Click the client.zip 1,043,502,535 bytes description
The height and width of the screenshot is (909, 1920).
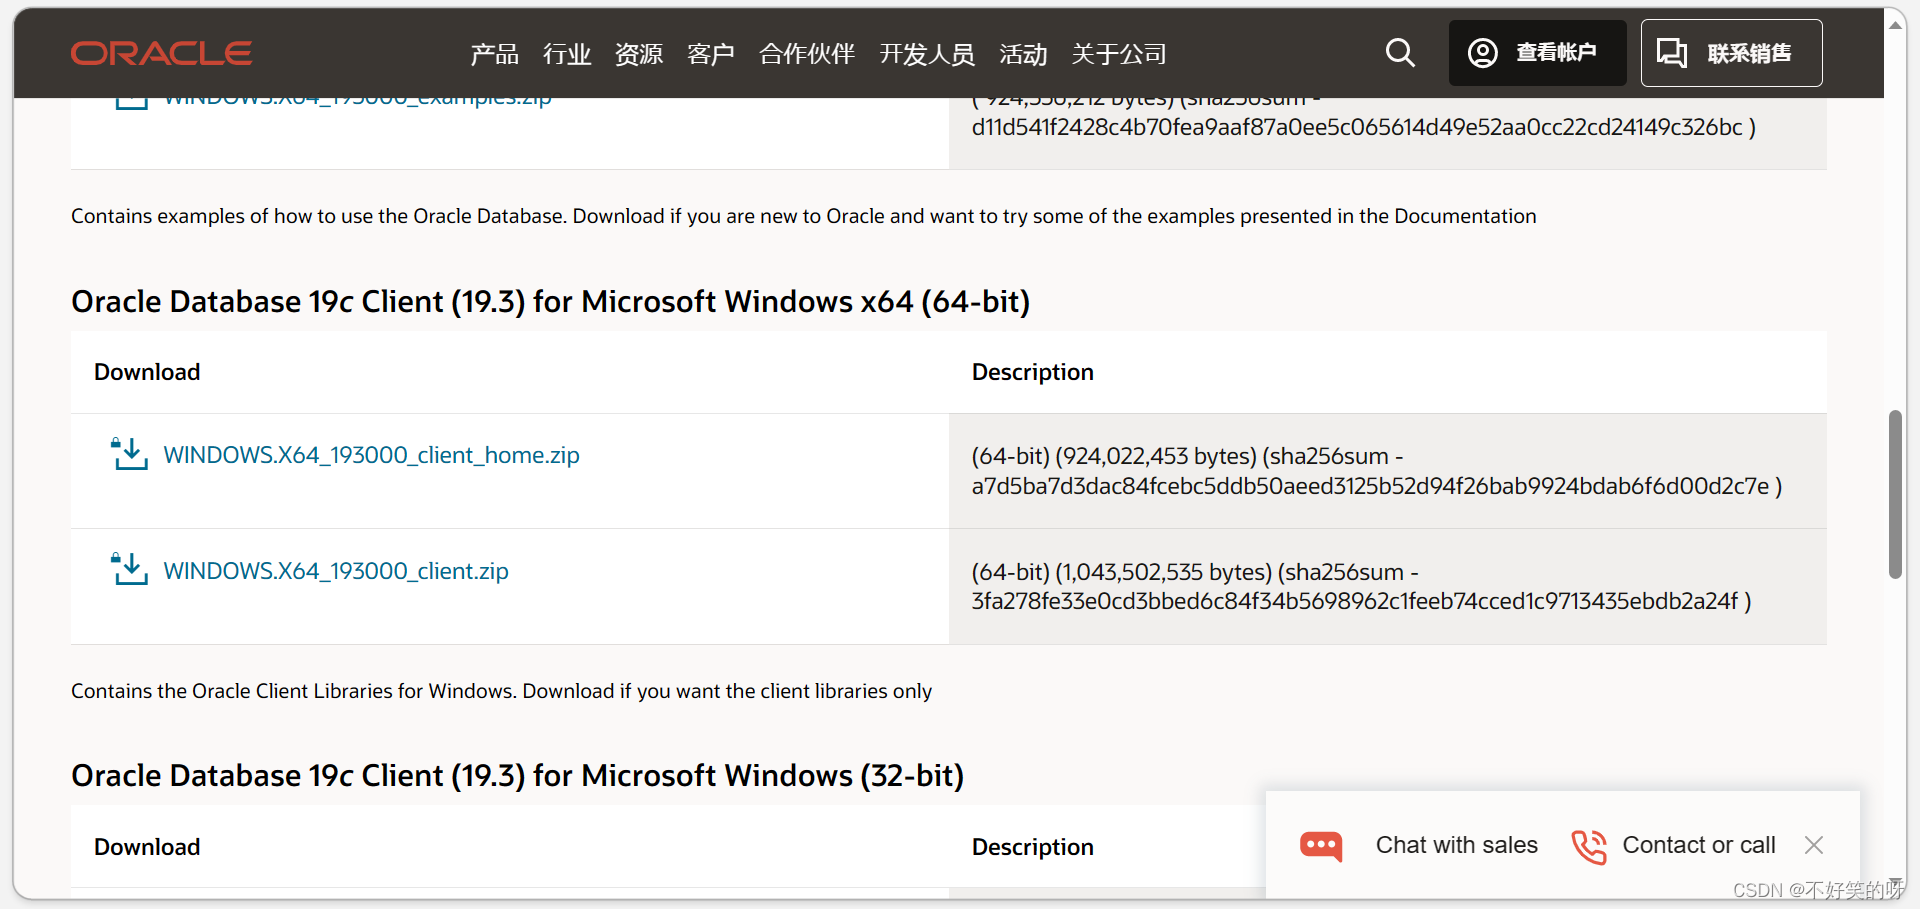[x=1361, y=586]
